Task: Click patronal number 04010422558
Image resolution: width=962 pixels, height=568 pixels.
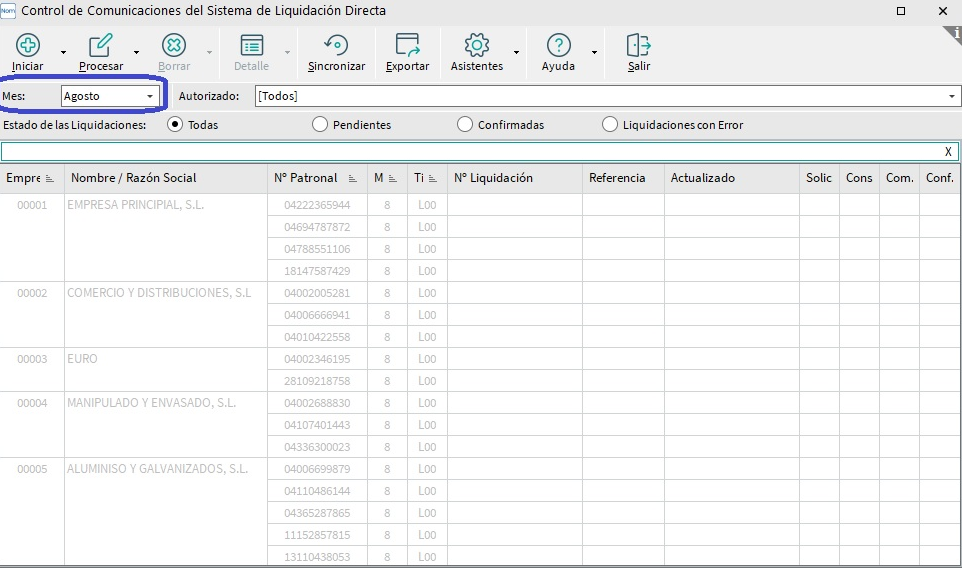Action: point(317,337)
